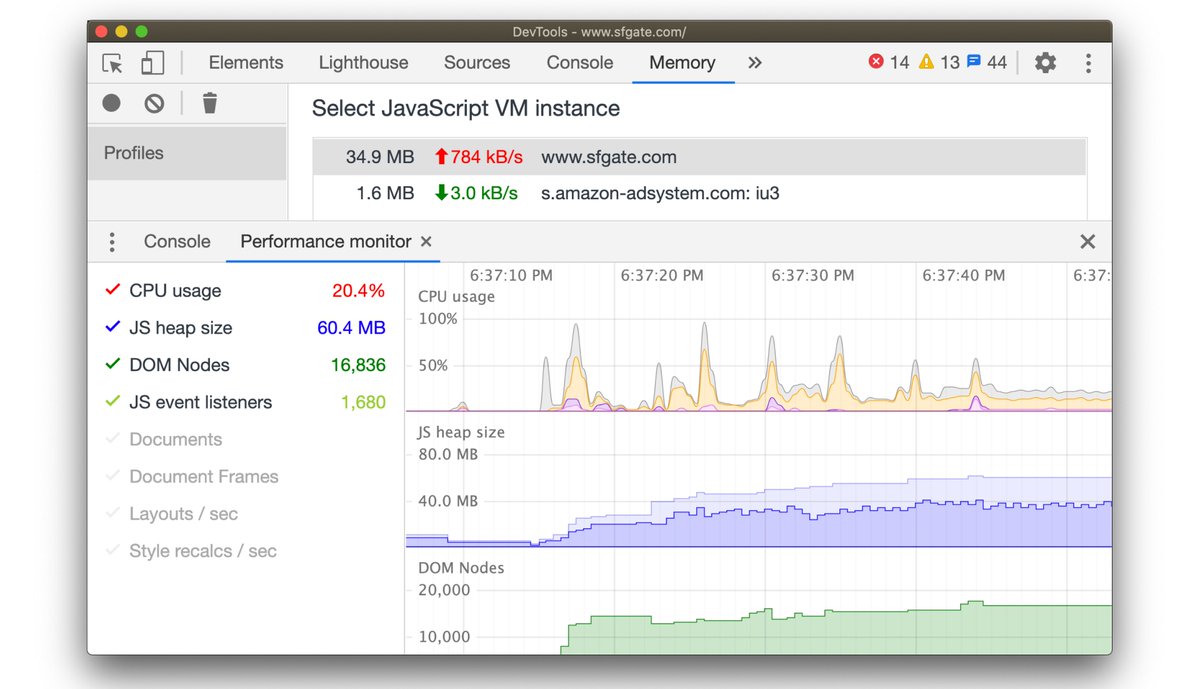Screen dimensions: 1200x689
Task: Toggle the device toolbar icon
Action: point(152,63)
